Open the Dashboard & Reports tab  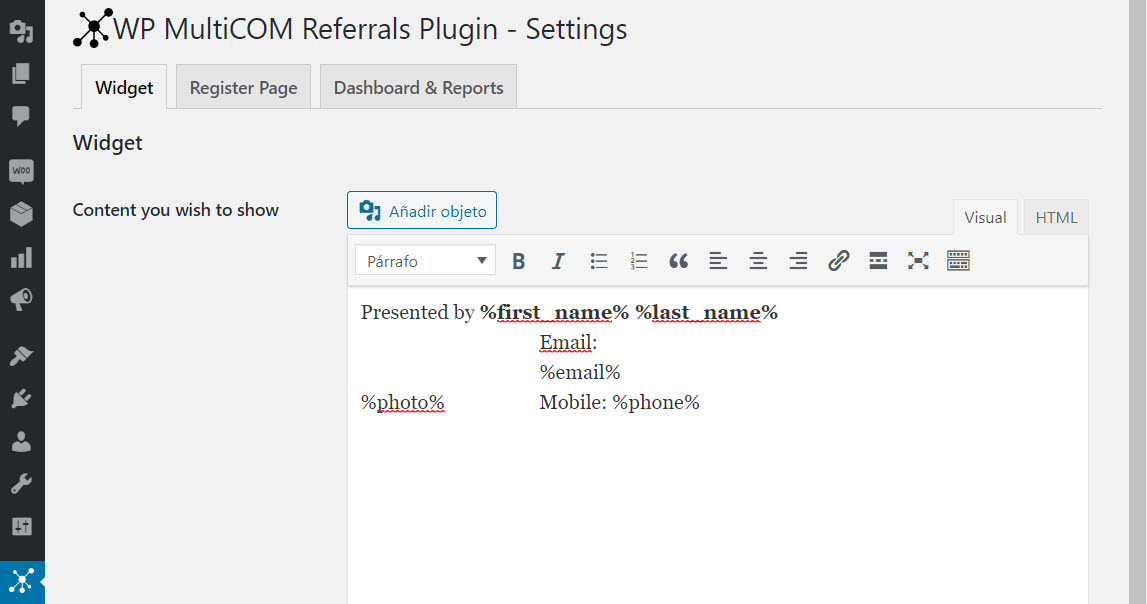[418, 87]
